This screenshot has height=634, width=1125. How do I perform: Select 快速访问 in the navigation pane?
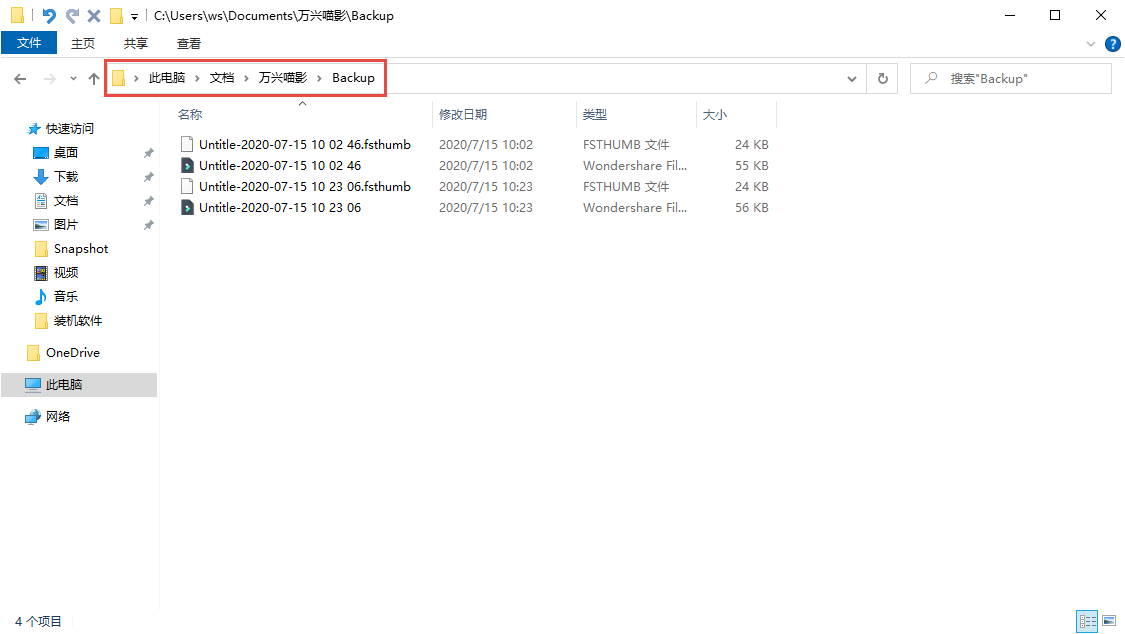(70, 128)
